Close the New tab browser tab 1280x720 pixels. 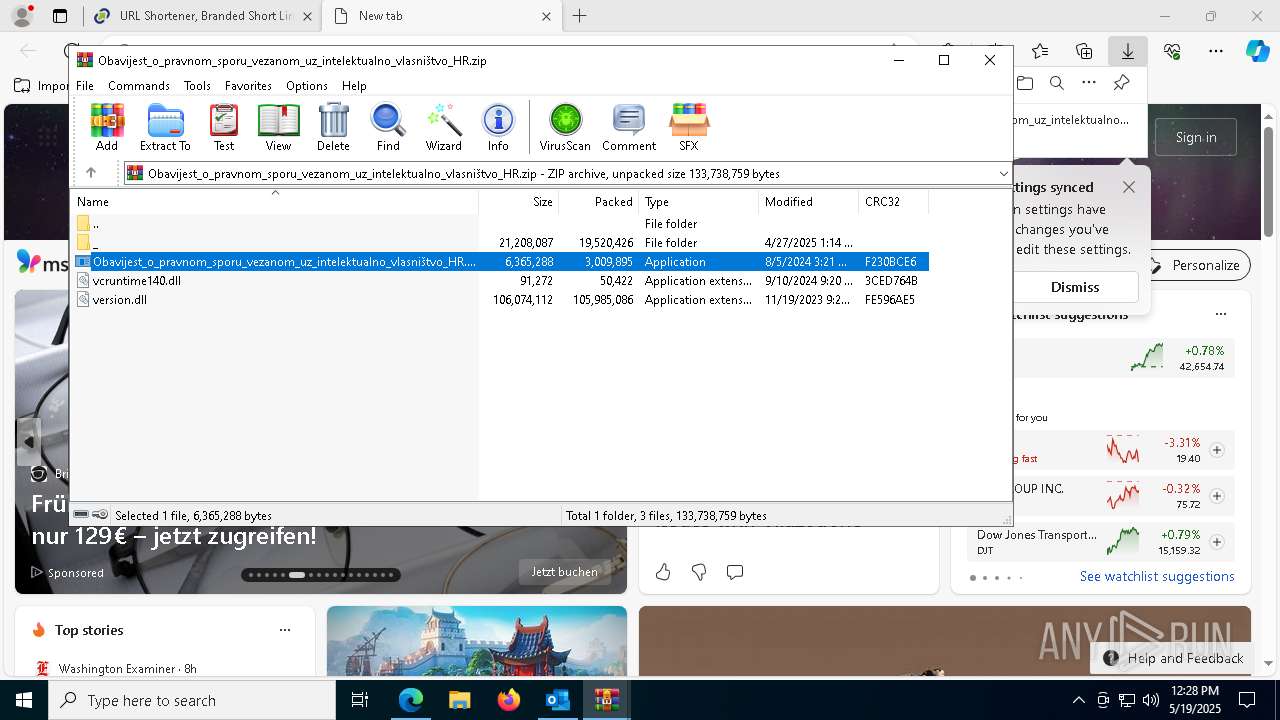pos(546,16)
